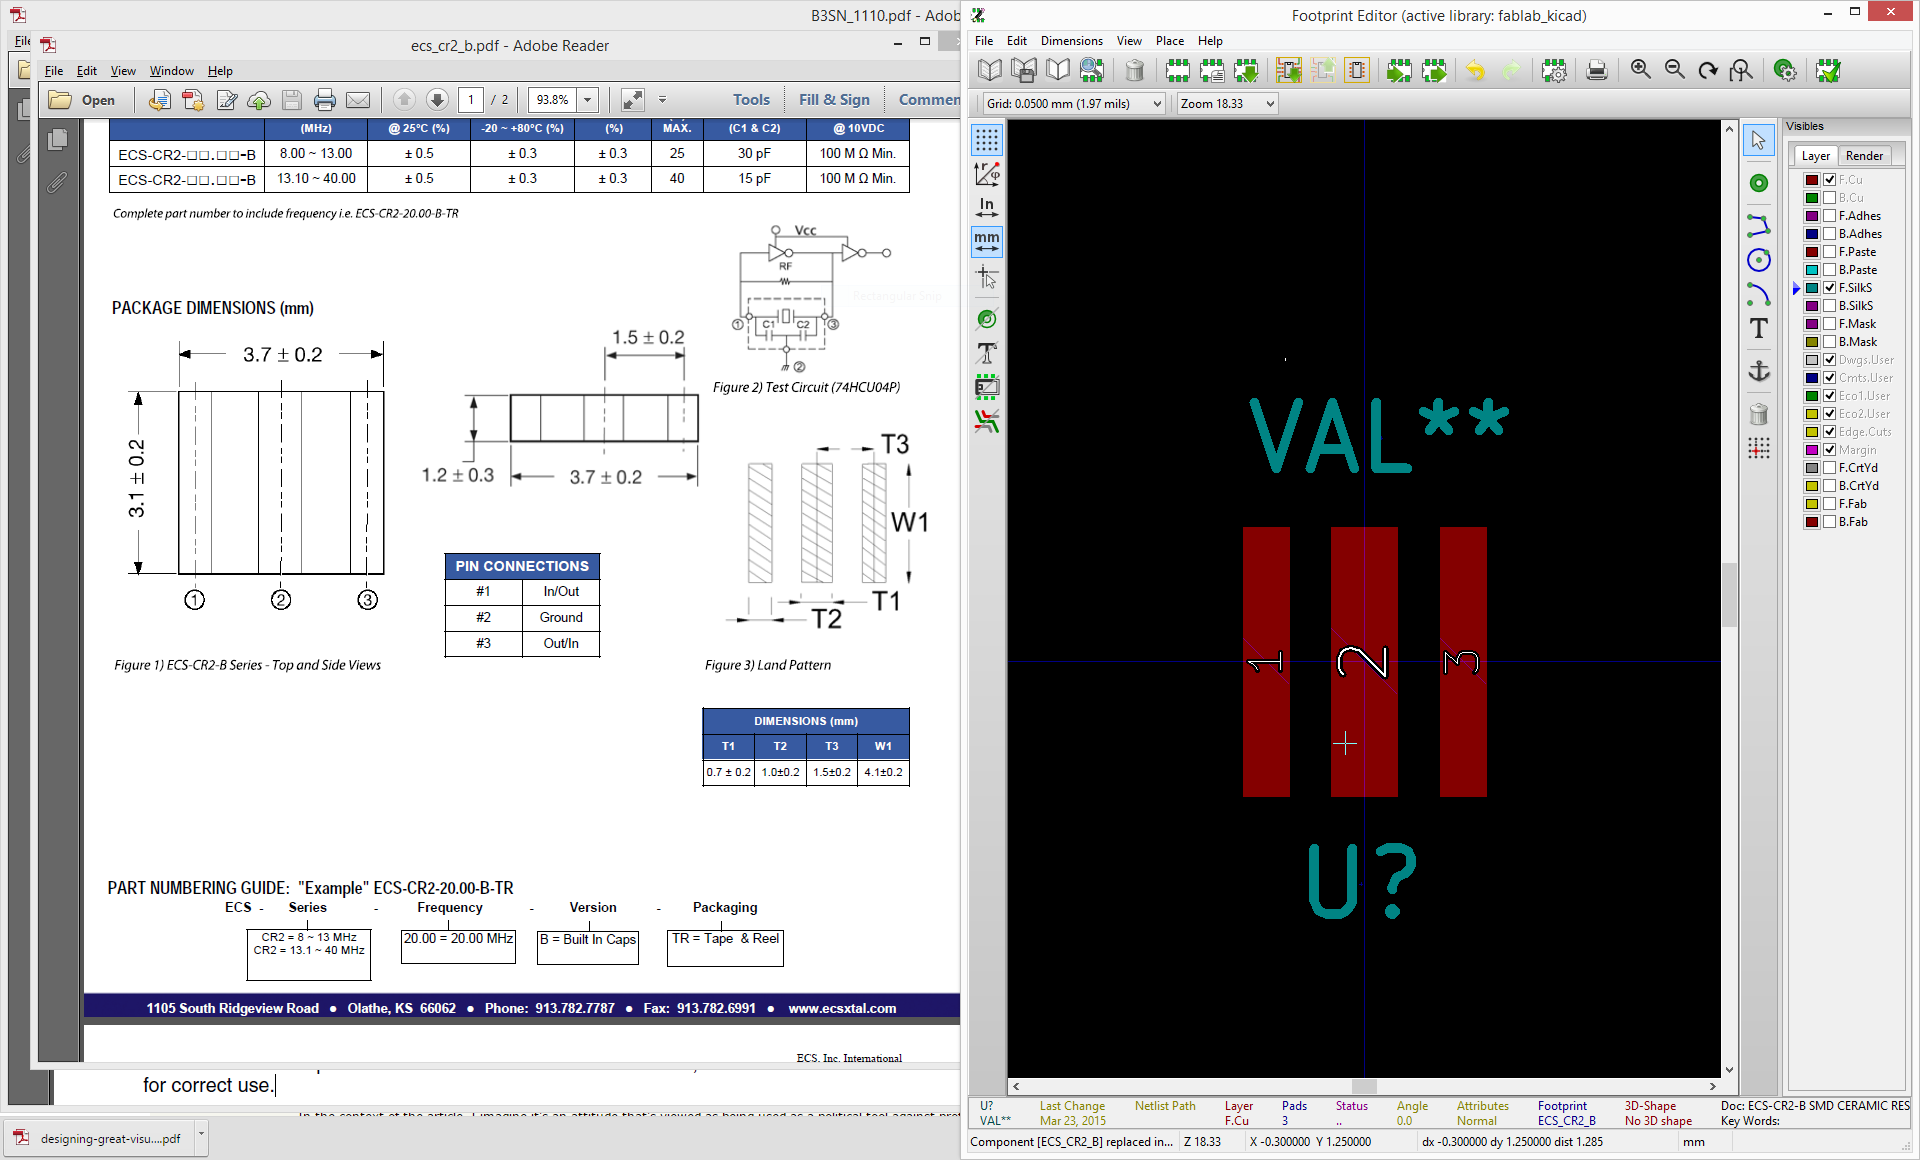Zoom in using the magnifier plus icon

point(1641,70)
